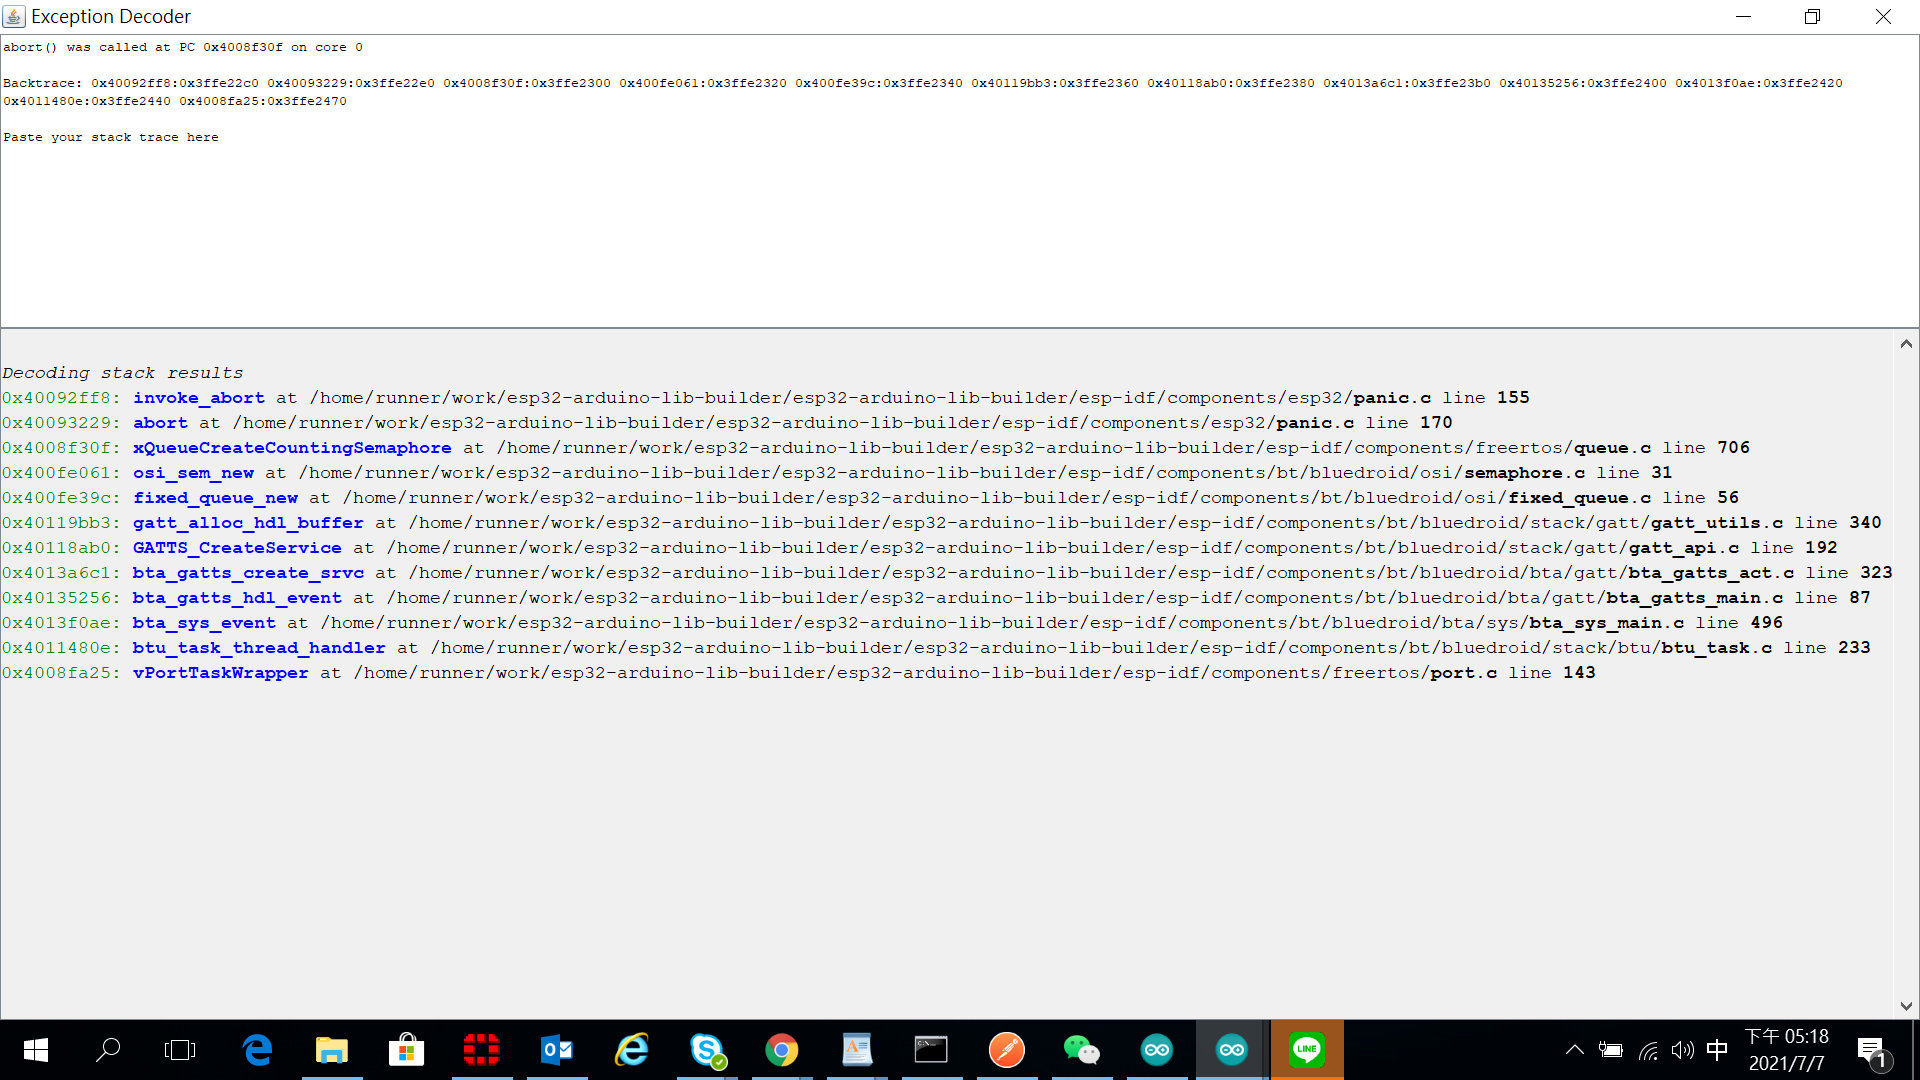Screen dimensions: 1920x1080
Task: Open the volume control in the system tray
Action: click(1683, 1050)
